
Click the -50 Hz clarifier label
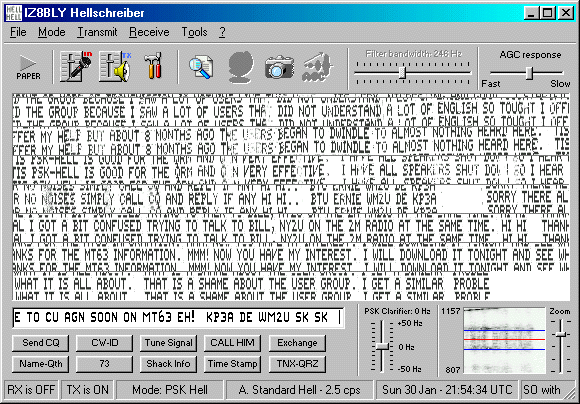tap(410, 369)
